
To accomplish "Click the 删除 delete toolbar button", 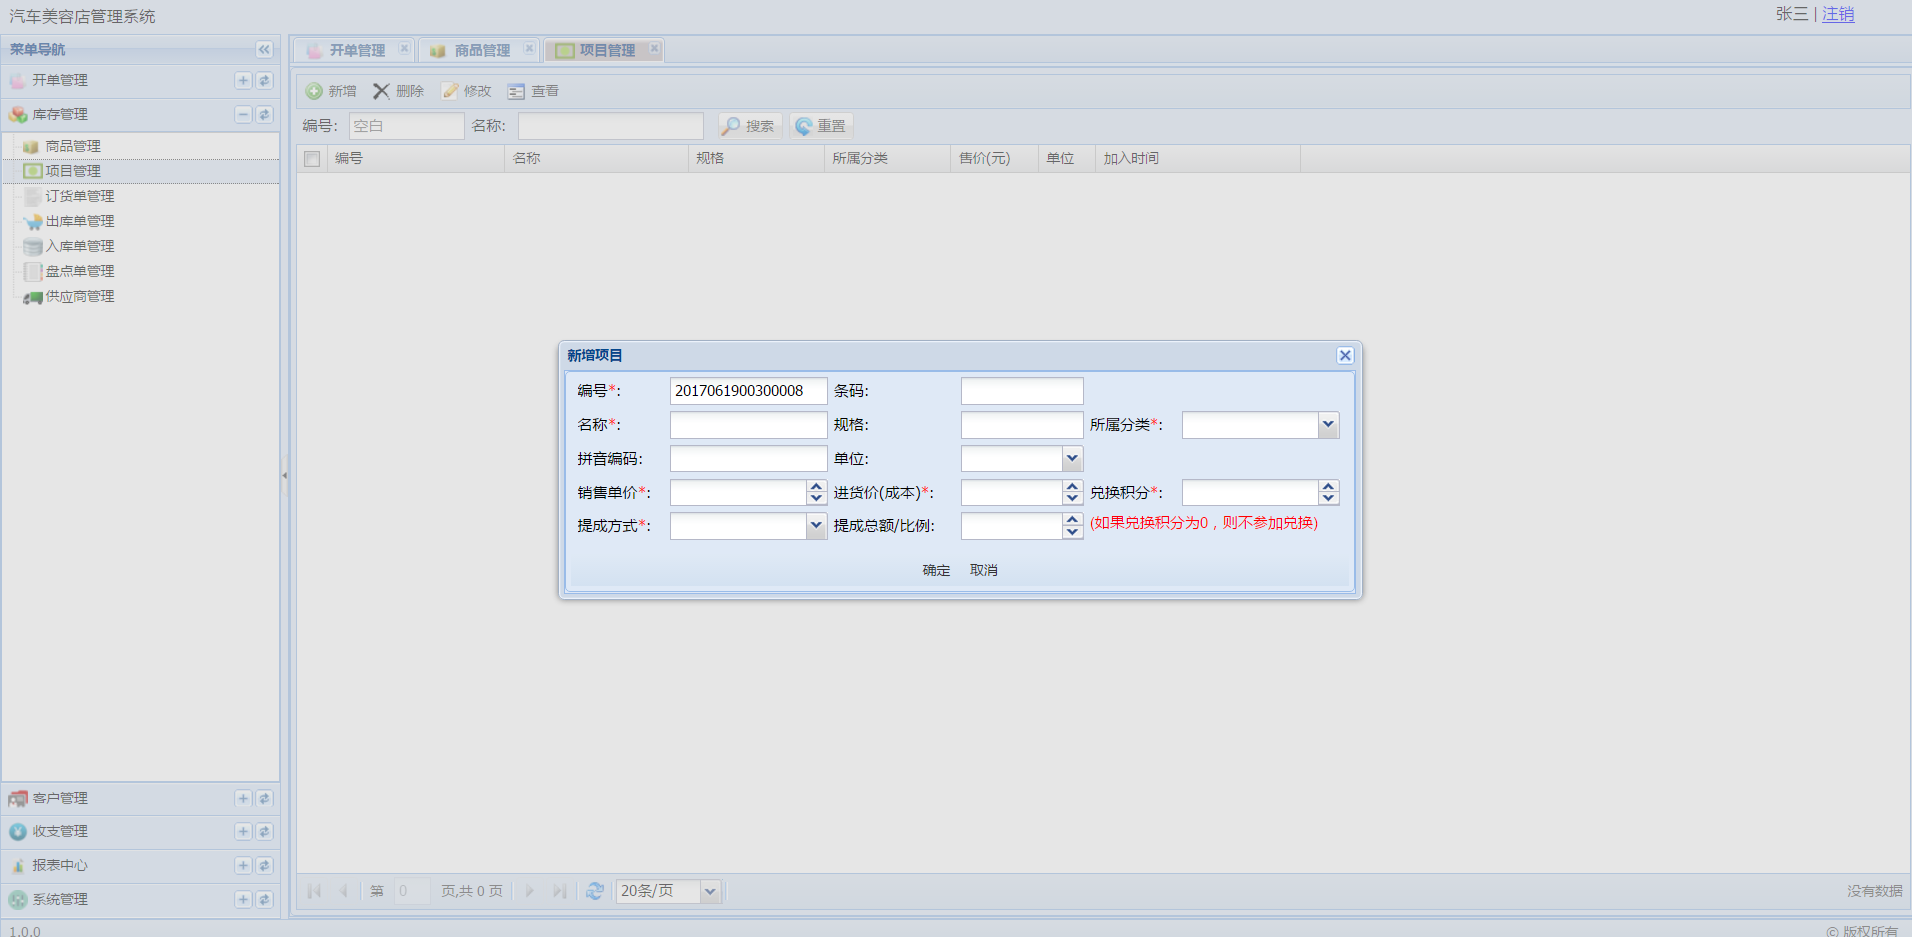I will pos(398,91).
